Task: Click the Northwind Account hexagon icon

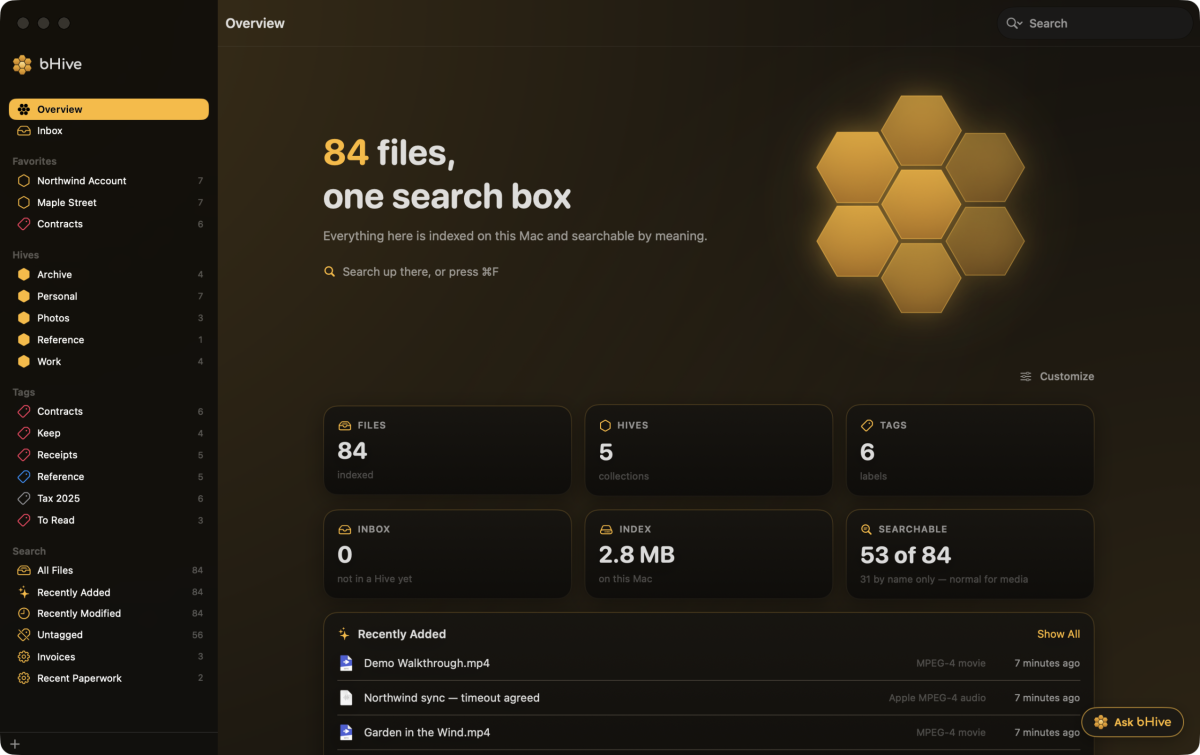Action: [x=24, y=181]
